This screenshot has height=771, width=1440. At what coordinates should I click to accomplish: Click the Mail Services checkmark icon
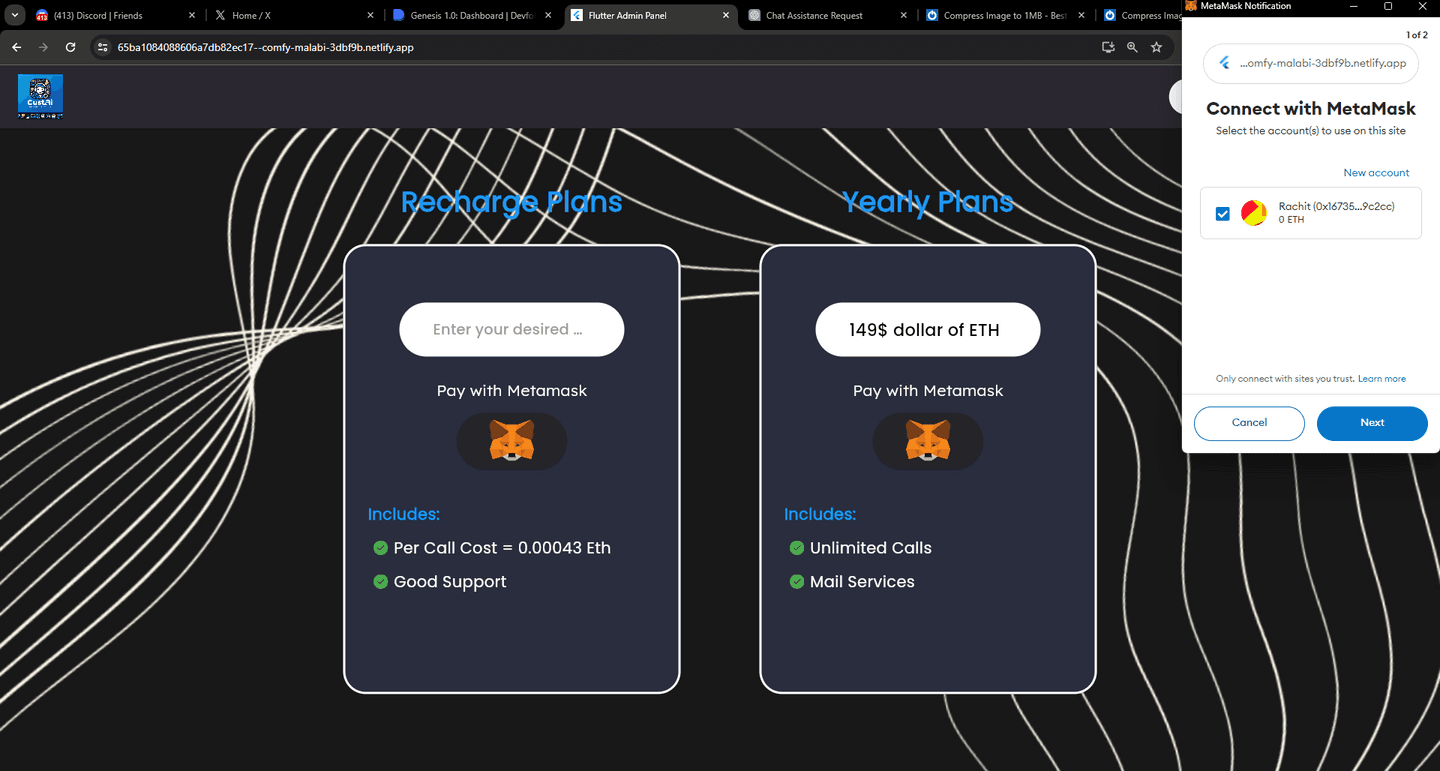click(x=796, y=582)
